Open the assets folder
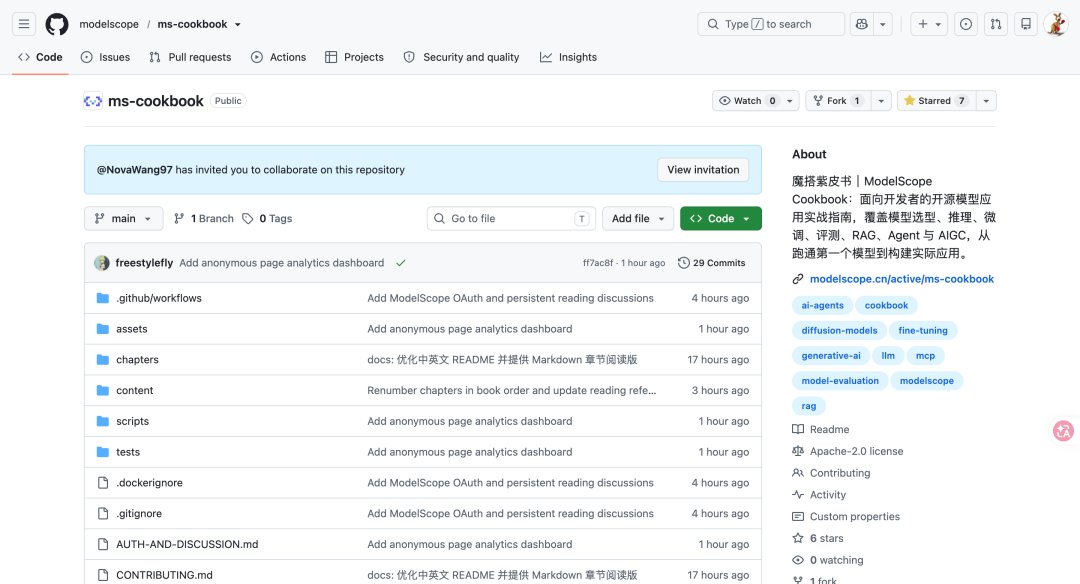This screenshot has height=584, width=1080. [132, 329]
